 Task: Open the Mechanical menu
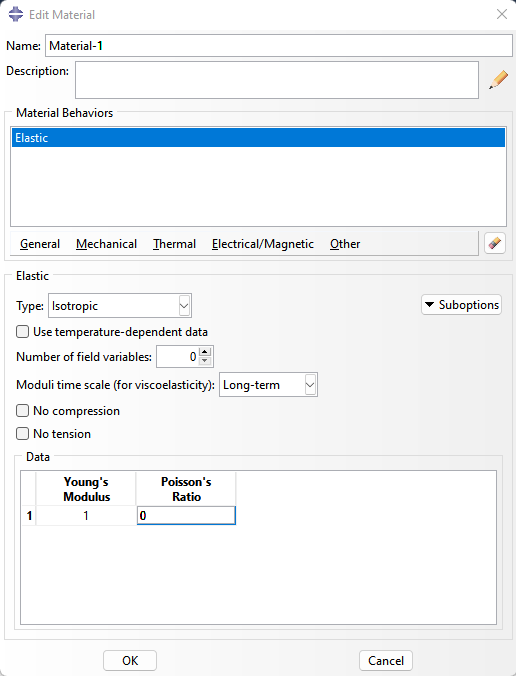pyautogui.click(x=106, y=244)
